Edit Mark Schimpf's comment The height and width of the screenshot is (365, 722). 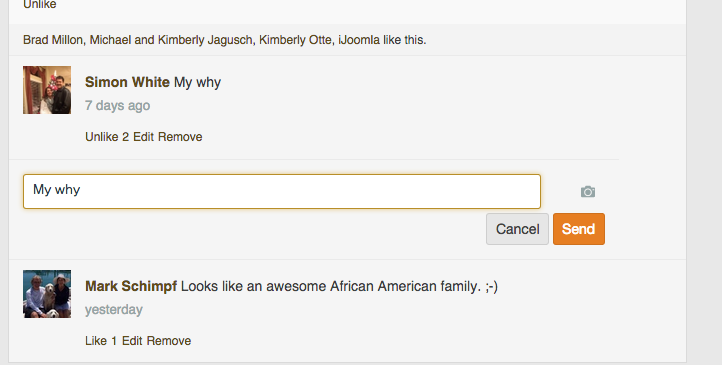(x=132, y=341)
